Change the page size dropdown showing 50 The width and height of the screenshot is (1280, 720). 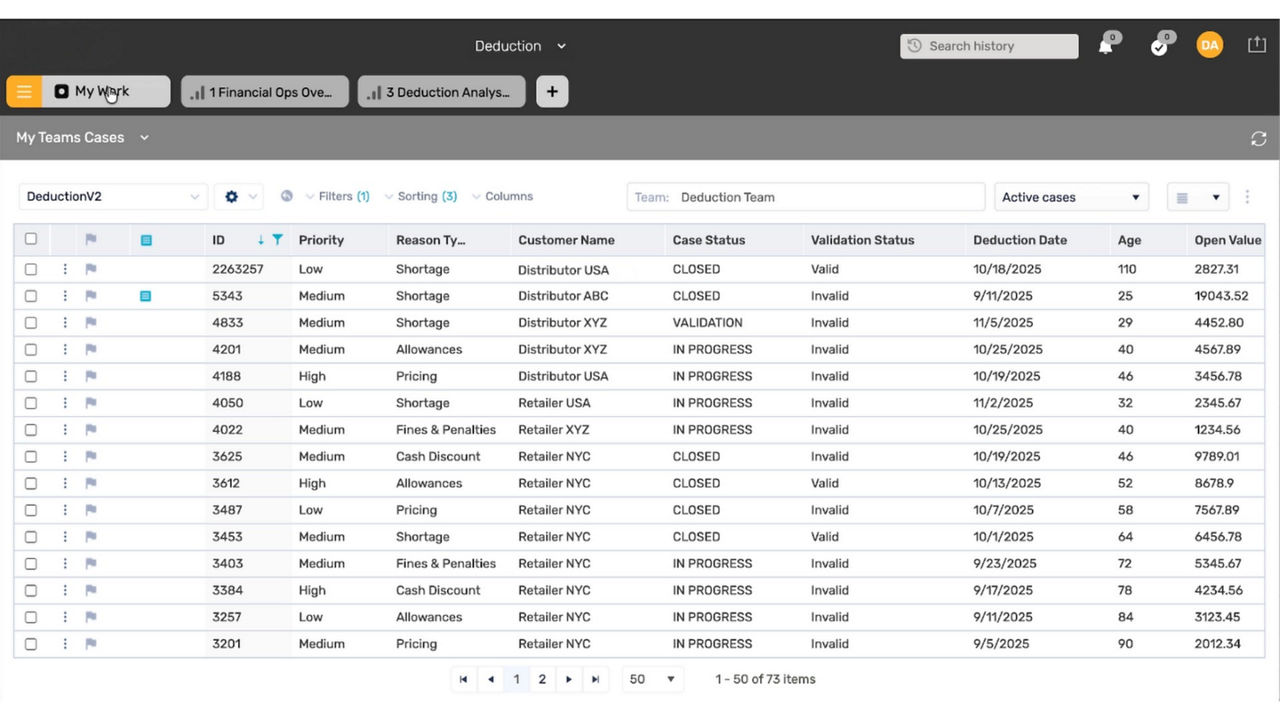click(652, 679)
